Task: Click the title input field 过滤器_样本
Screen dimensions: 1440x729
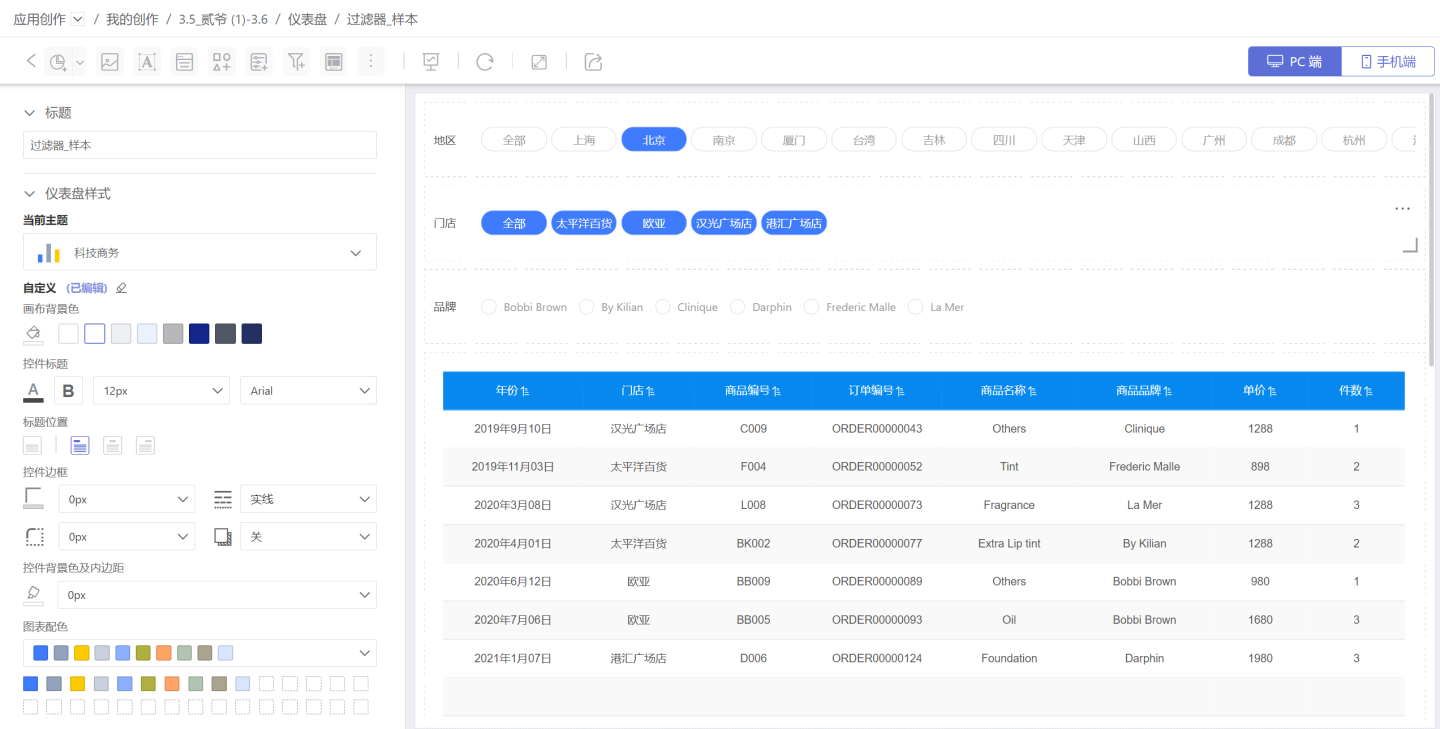Action: click(x=200, y=145)
